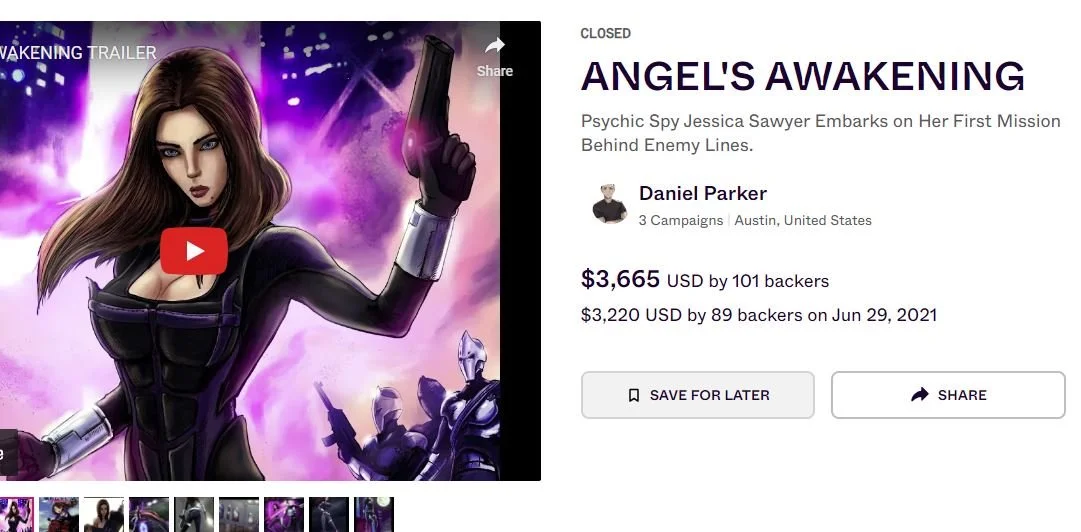Select the third thumbnail with white background
This screenshot has width=1081, height=532.
(103, 515)
